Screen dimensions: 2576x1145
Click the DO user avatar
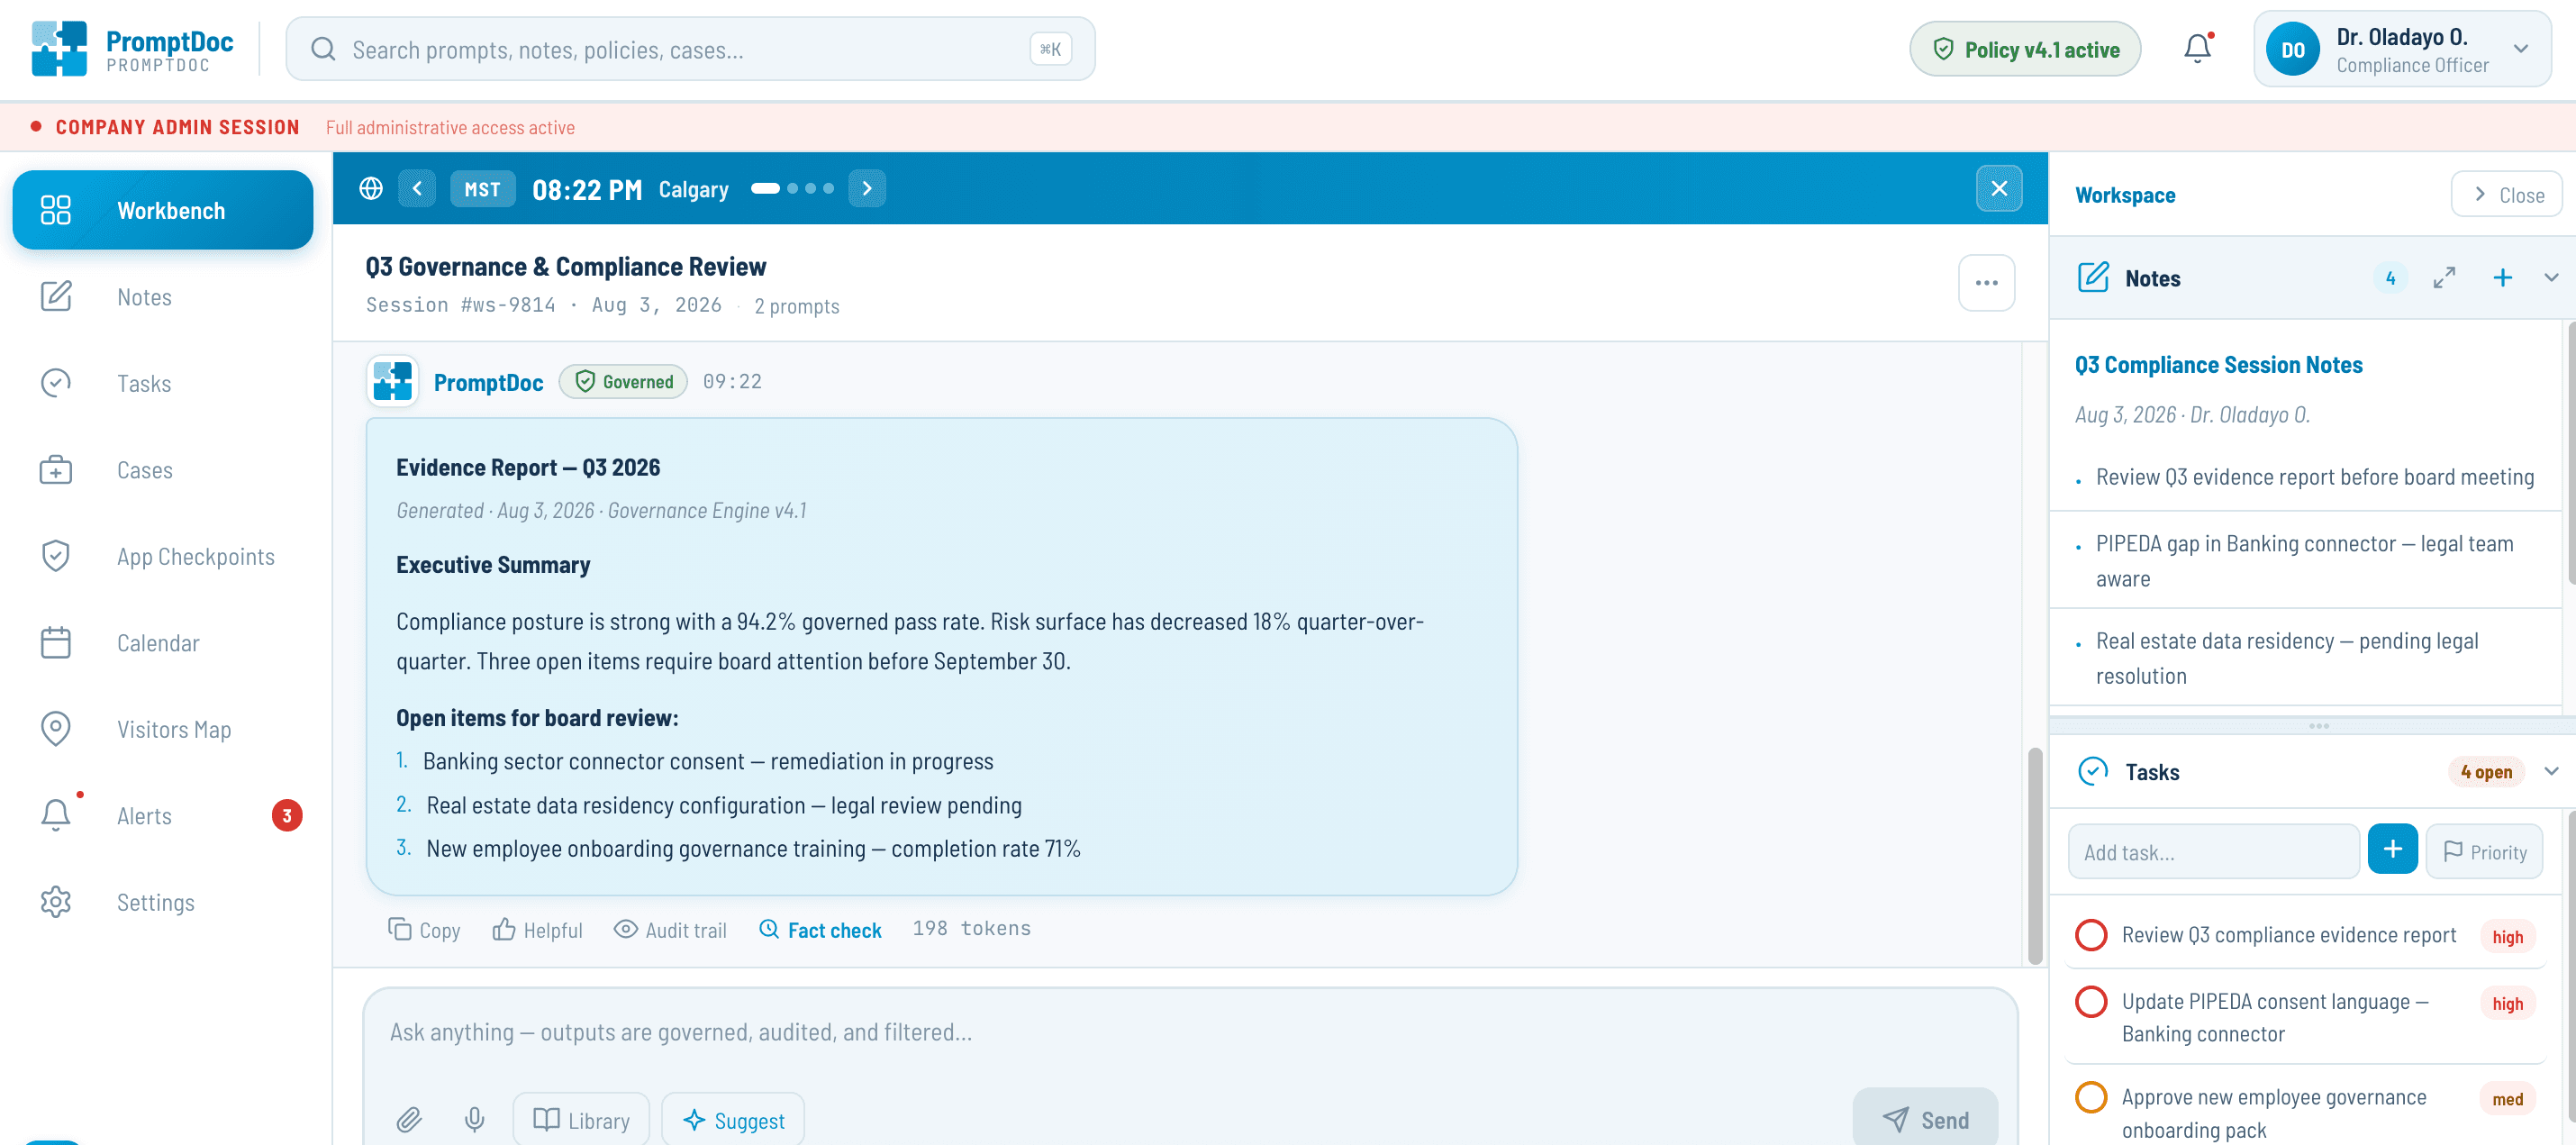click(2292, 49)
